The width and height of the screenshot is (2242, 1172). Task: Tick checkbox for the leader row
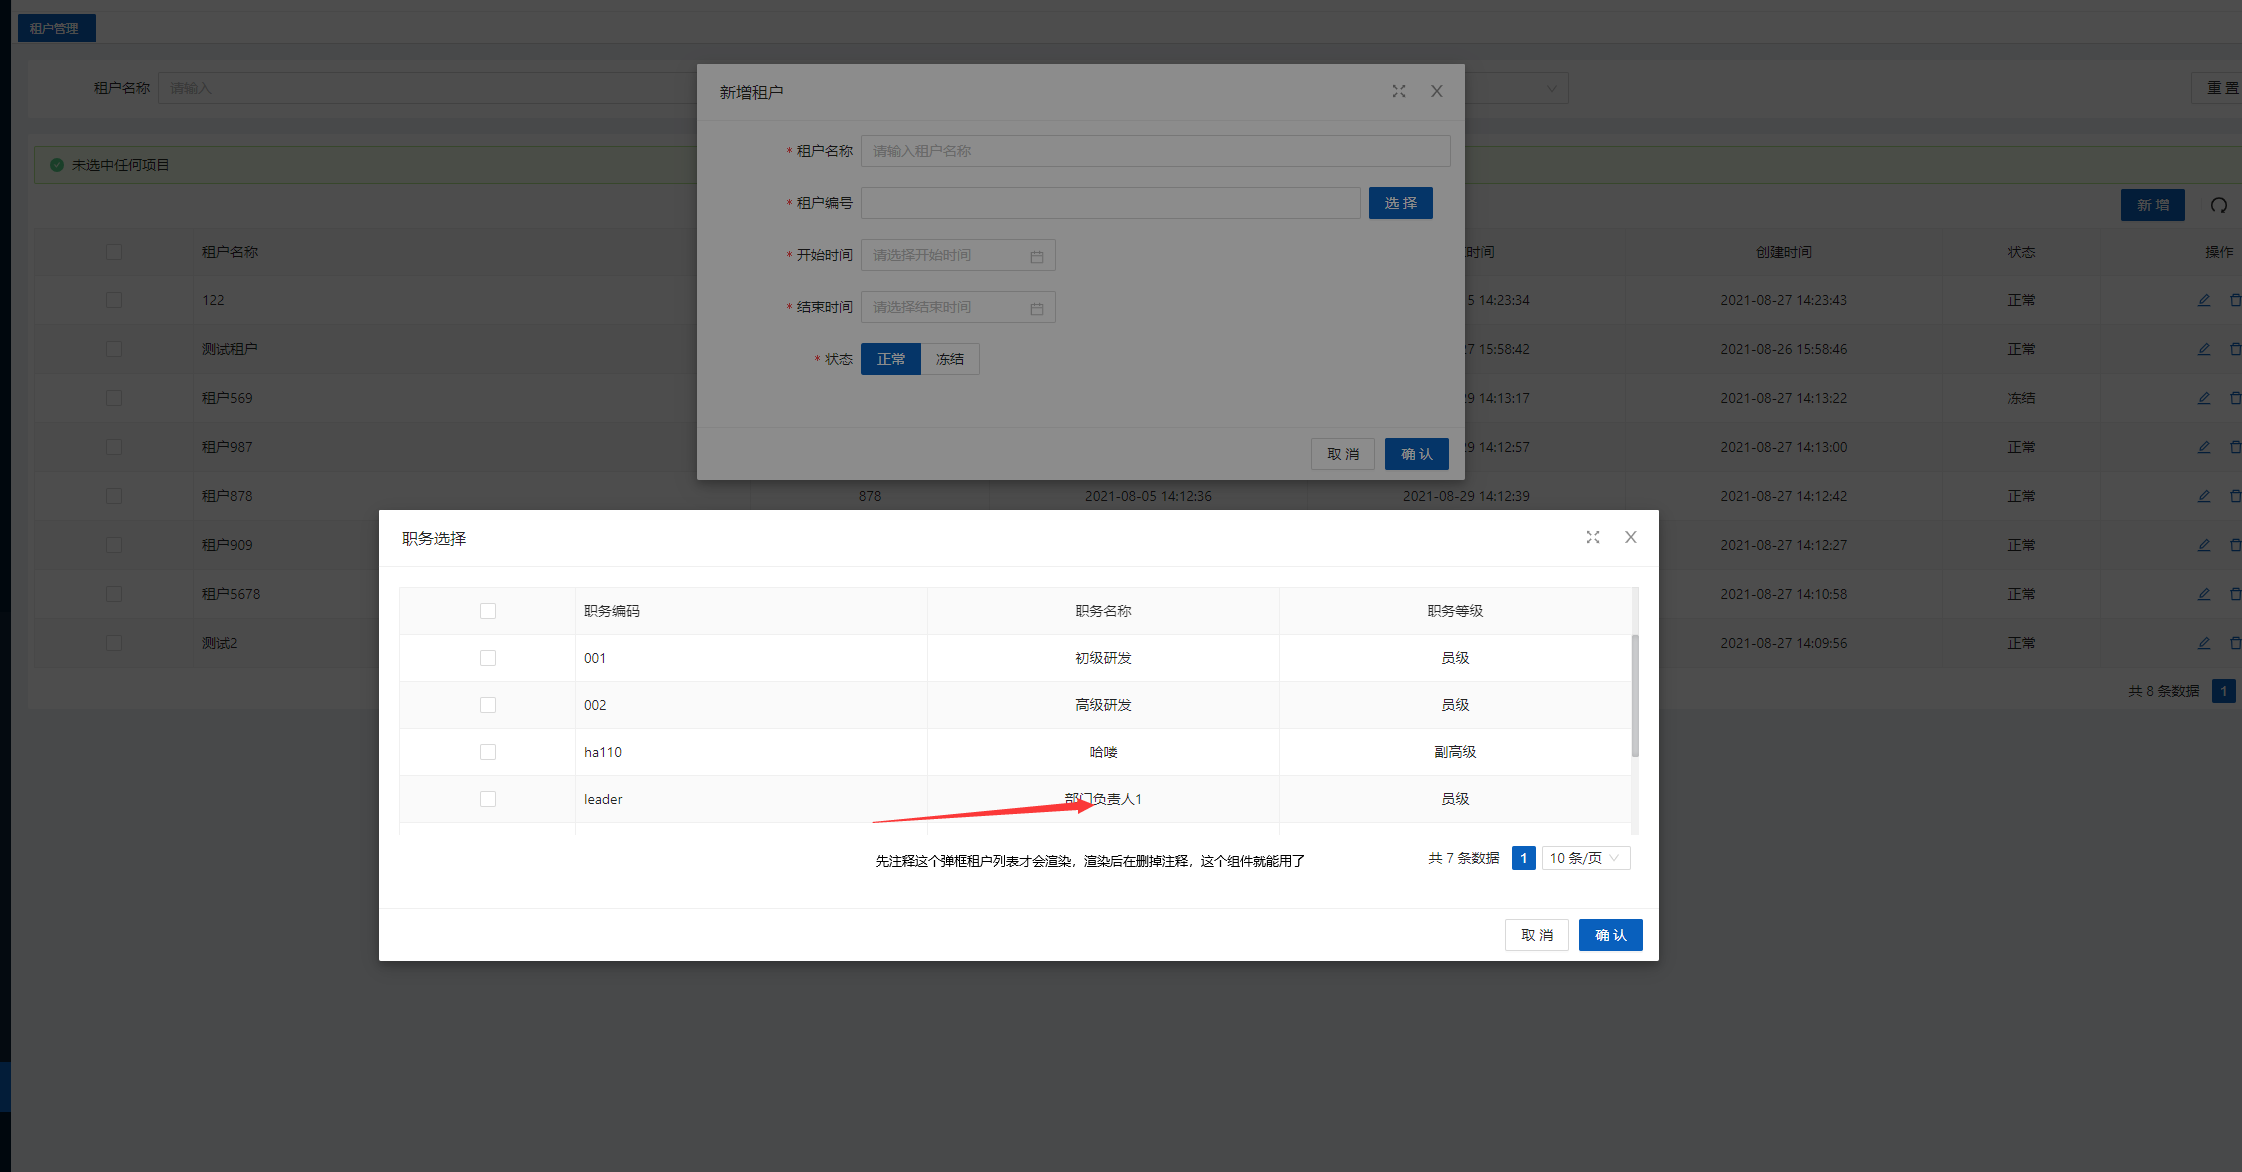(x=488, y=799)
